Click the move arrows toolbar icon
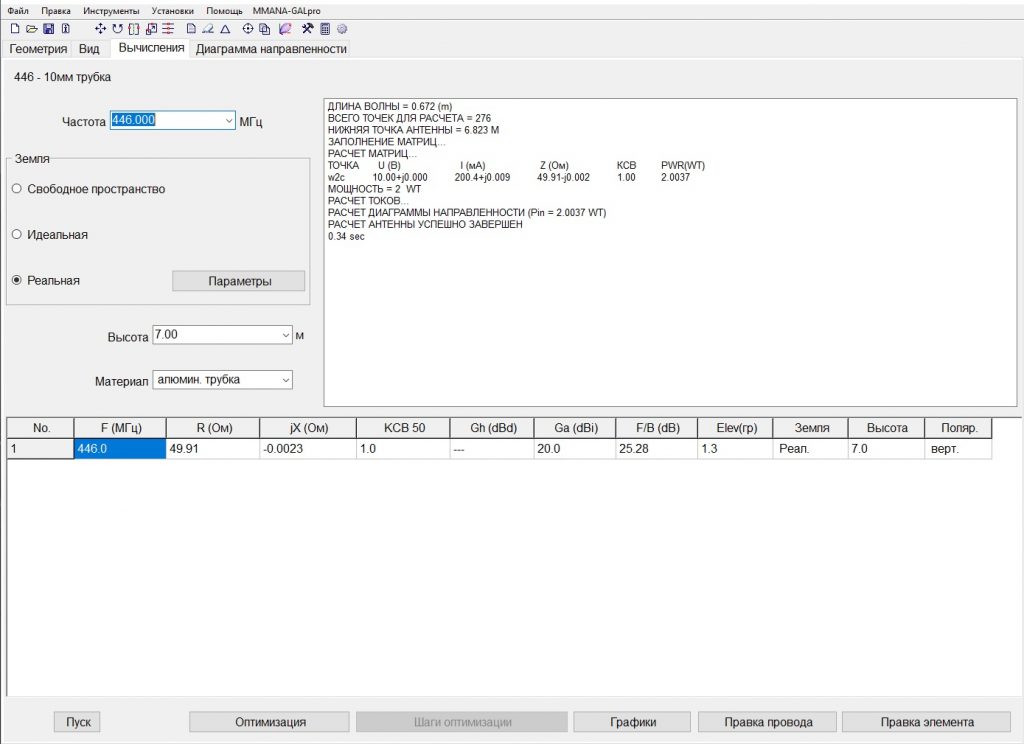 101,29
